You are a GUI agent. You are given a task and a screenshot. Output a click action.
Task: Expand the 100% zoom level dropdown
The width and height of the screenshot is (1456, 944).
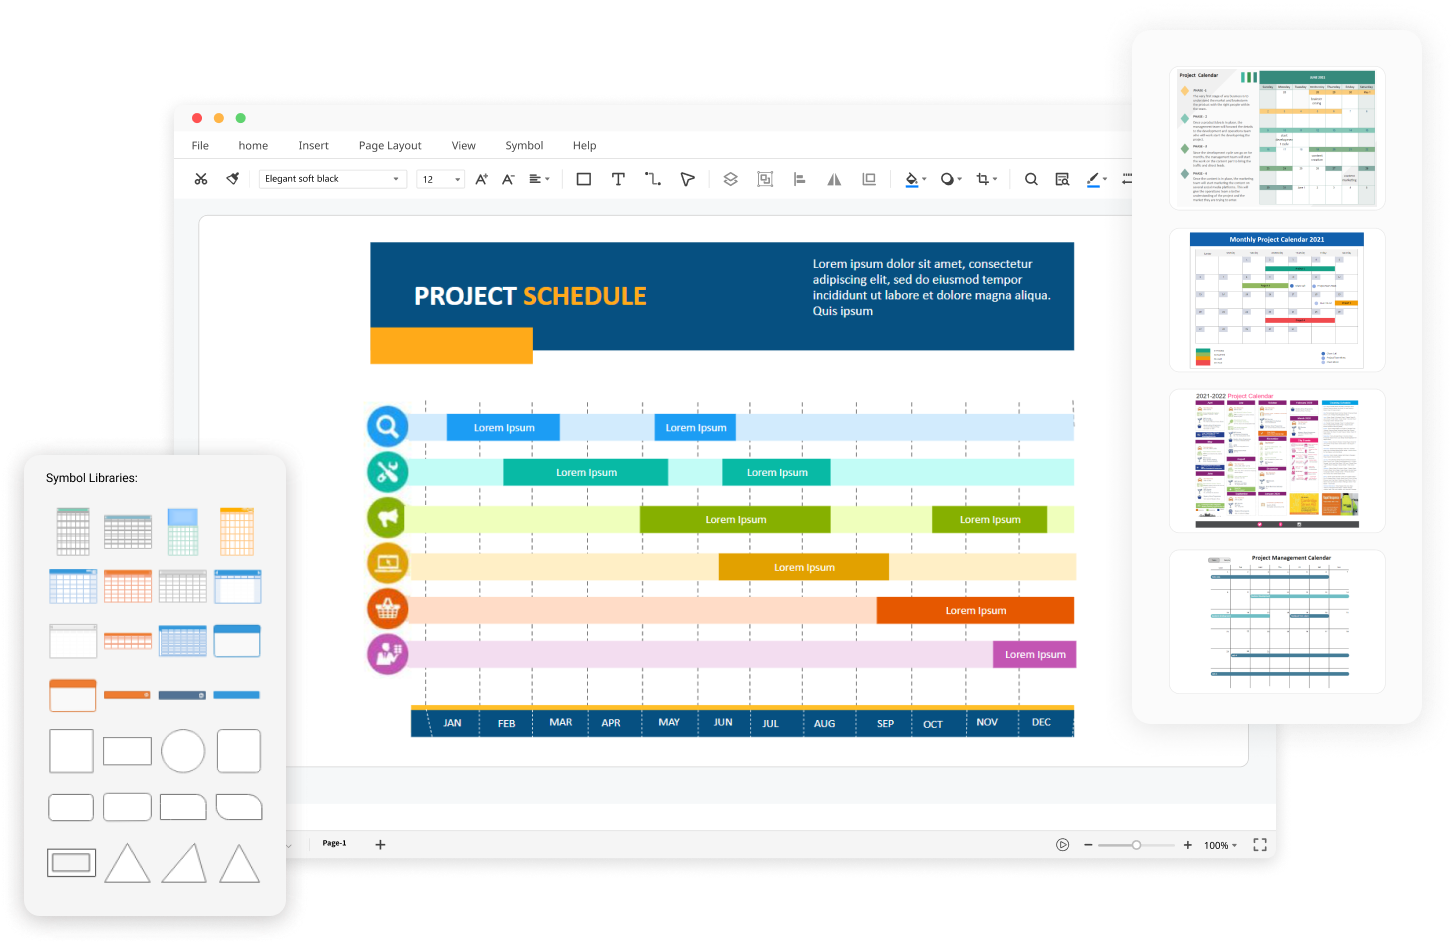pos(1220,845)
